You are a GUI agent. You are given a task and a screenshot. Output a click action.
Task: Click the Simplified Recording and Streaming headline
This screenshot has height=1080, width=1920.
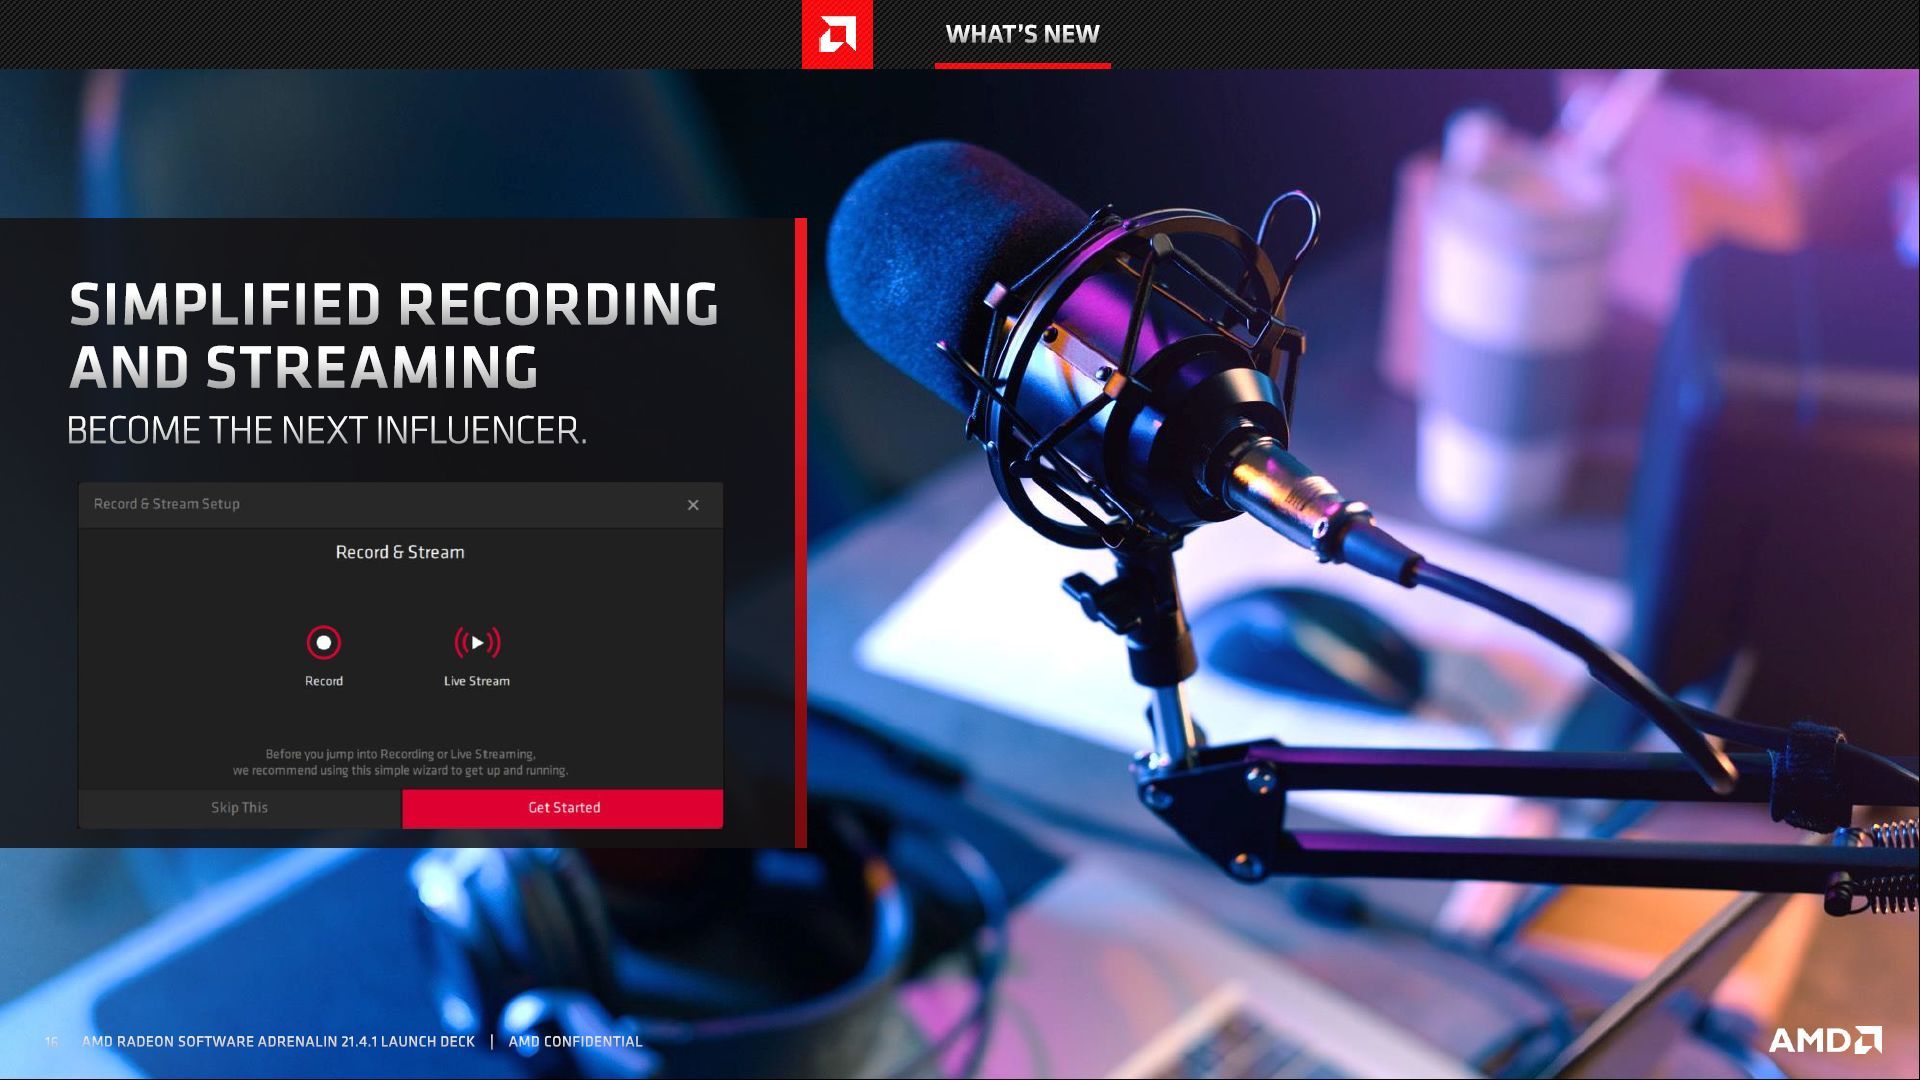(x=393, y=335)
